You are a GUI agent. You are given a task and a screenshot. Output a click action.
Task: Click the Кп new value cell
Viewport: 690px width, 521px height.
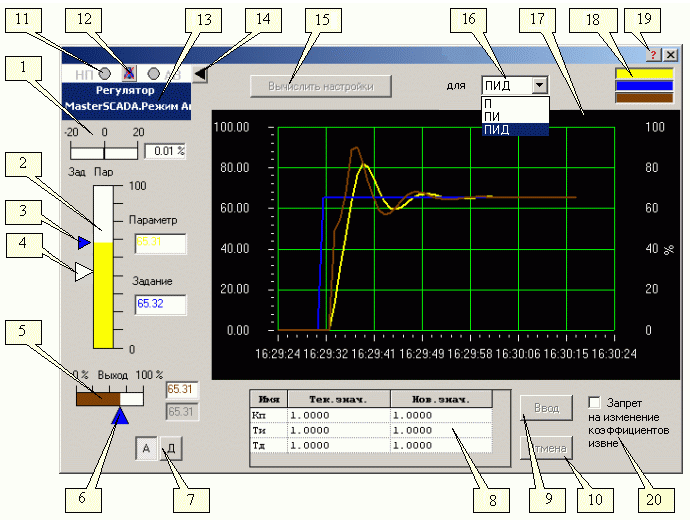coord(441,415)
